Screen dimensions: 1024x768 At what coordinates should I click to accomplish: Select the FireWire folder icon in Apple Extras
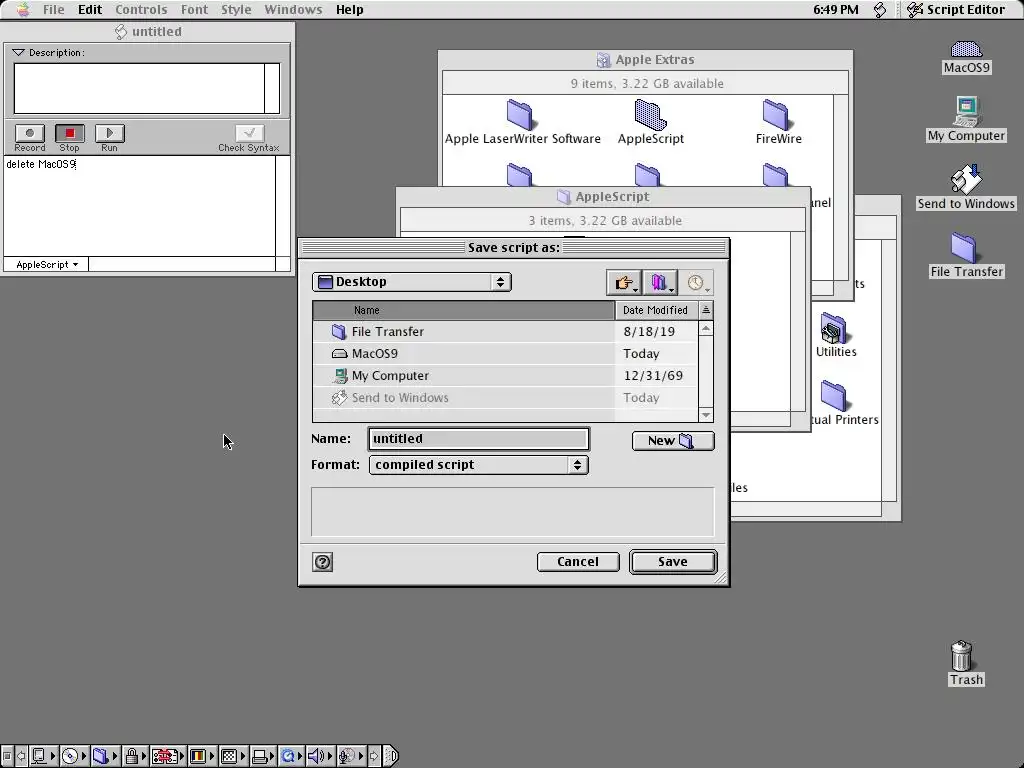coord(776,115)
